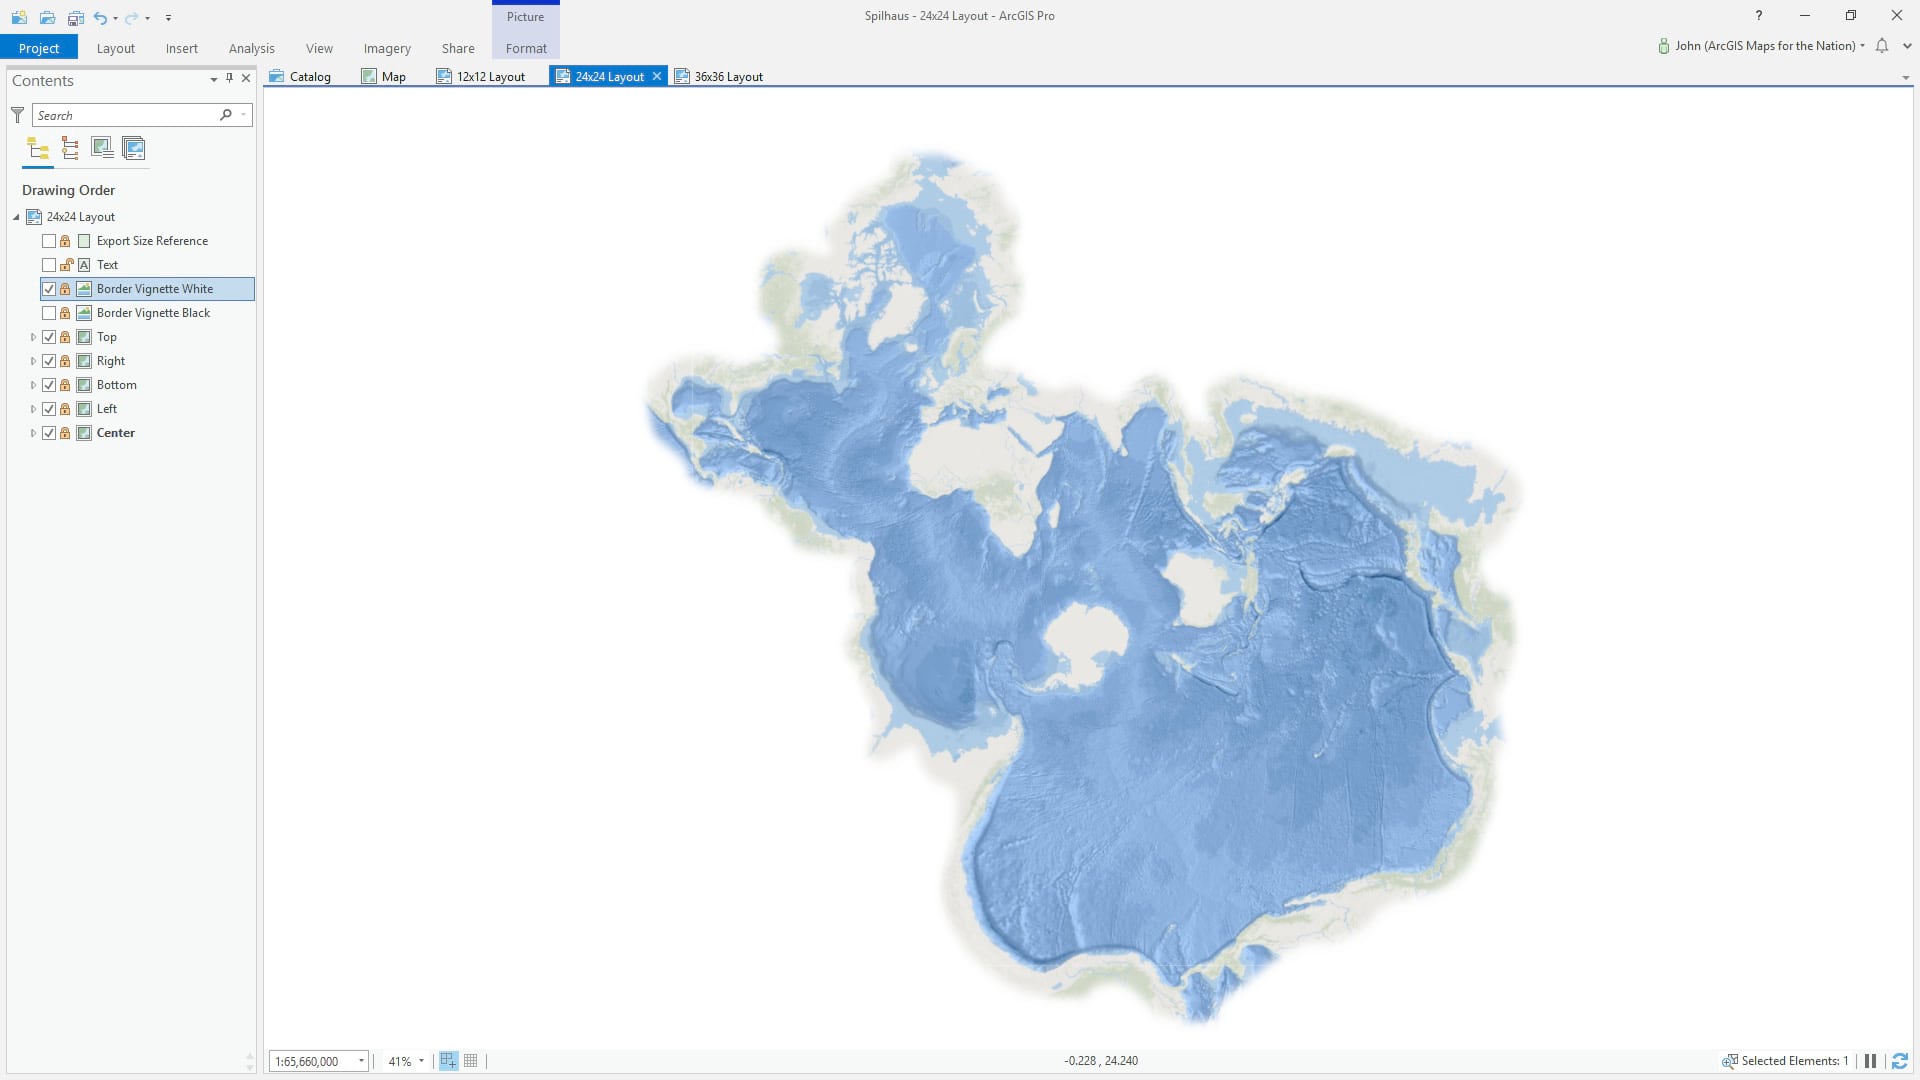Enable the Border Vignette Black checkbox
The width and height of the screenshot is (1920, 1080).
[x=49, y=313]
